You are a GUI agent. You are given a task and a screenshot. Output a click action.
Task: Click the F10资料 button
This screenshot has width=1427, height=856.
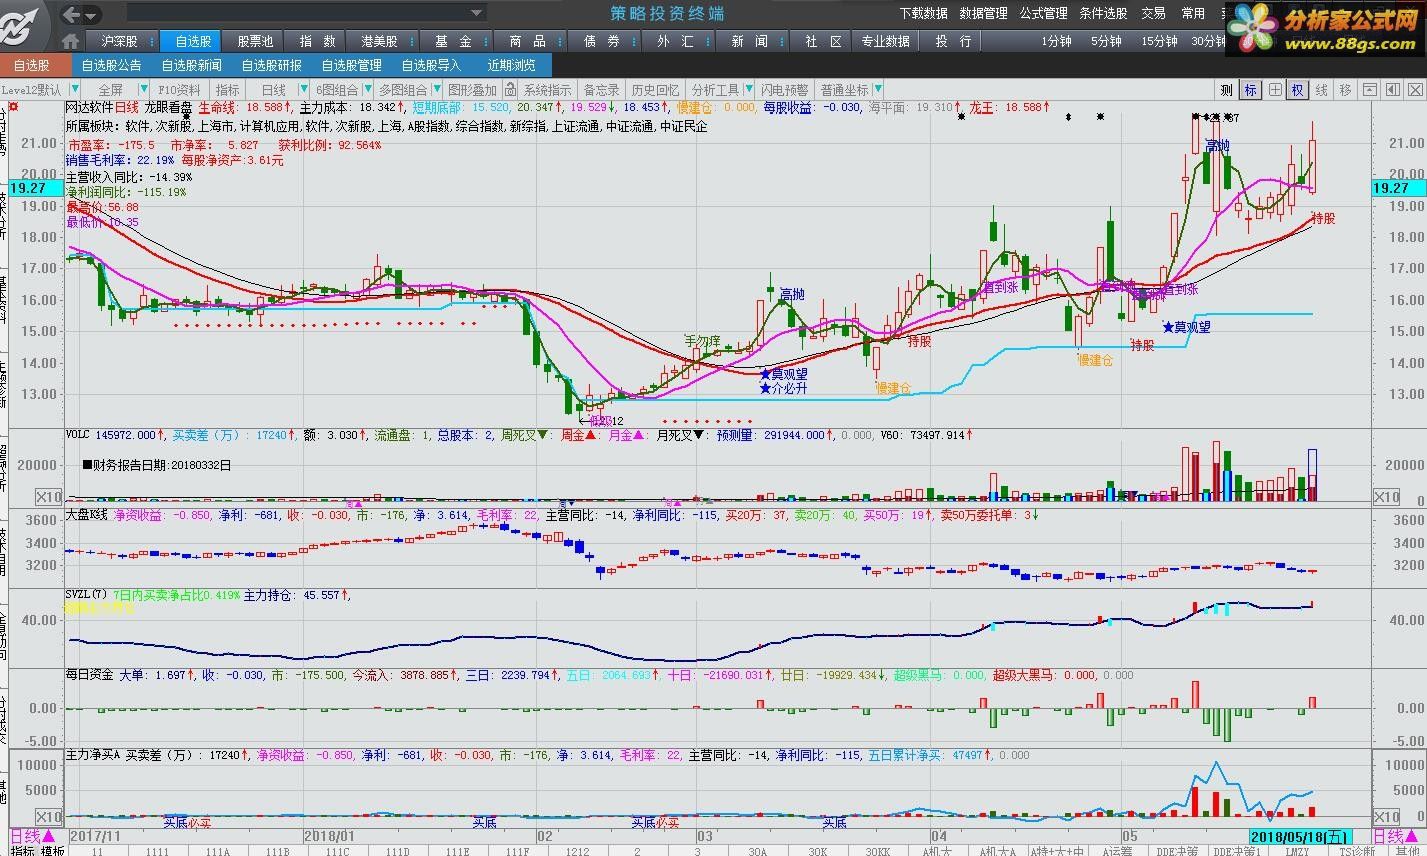coord(180,90)
